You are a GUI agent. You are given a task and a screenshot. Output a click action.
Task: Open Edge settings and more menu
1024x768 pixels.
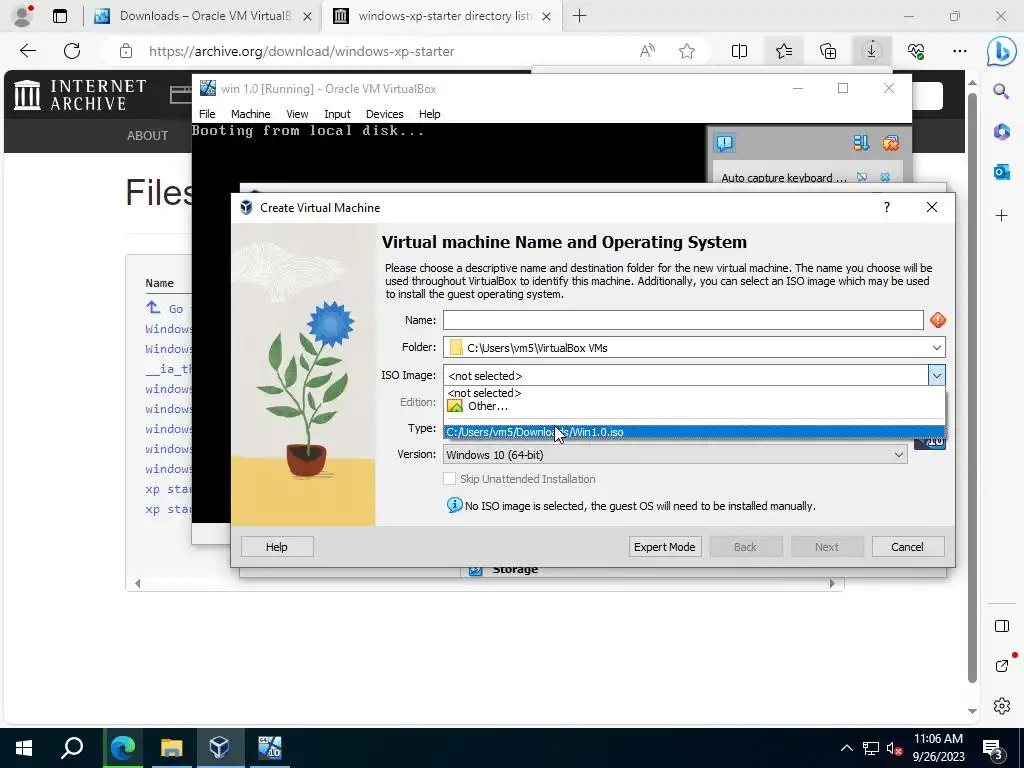[959, 51]
